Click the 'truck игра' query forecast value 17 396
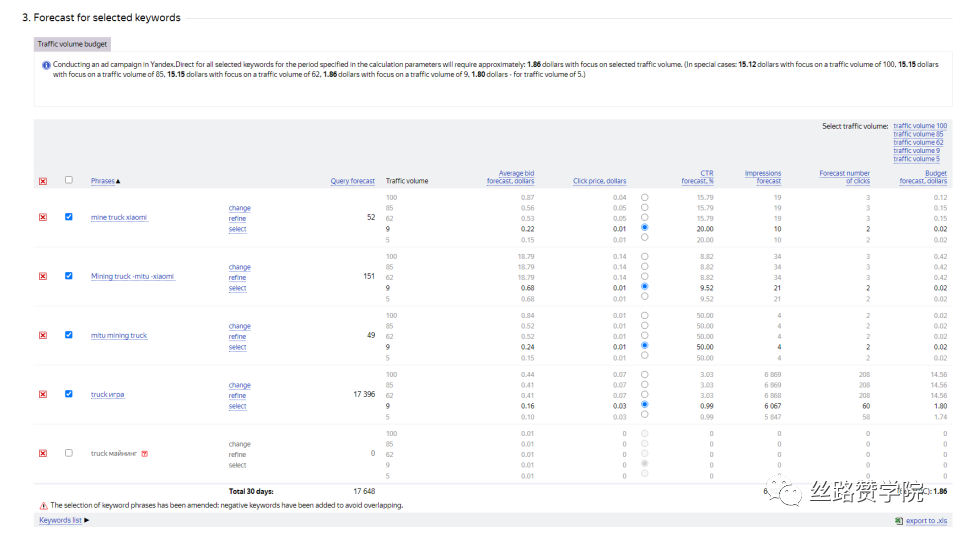This screenshot has height=533, width=954. (364, 394)
